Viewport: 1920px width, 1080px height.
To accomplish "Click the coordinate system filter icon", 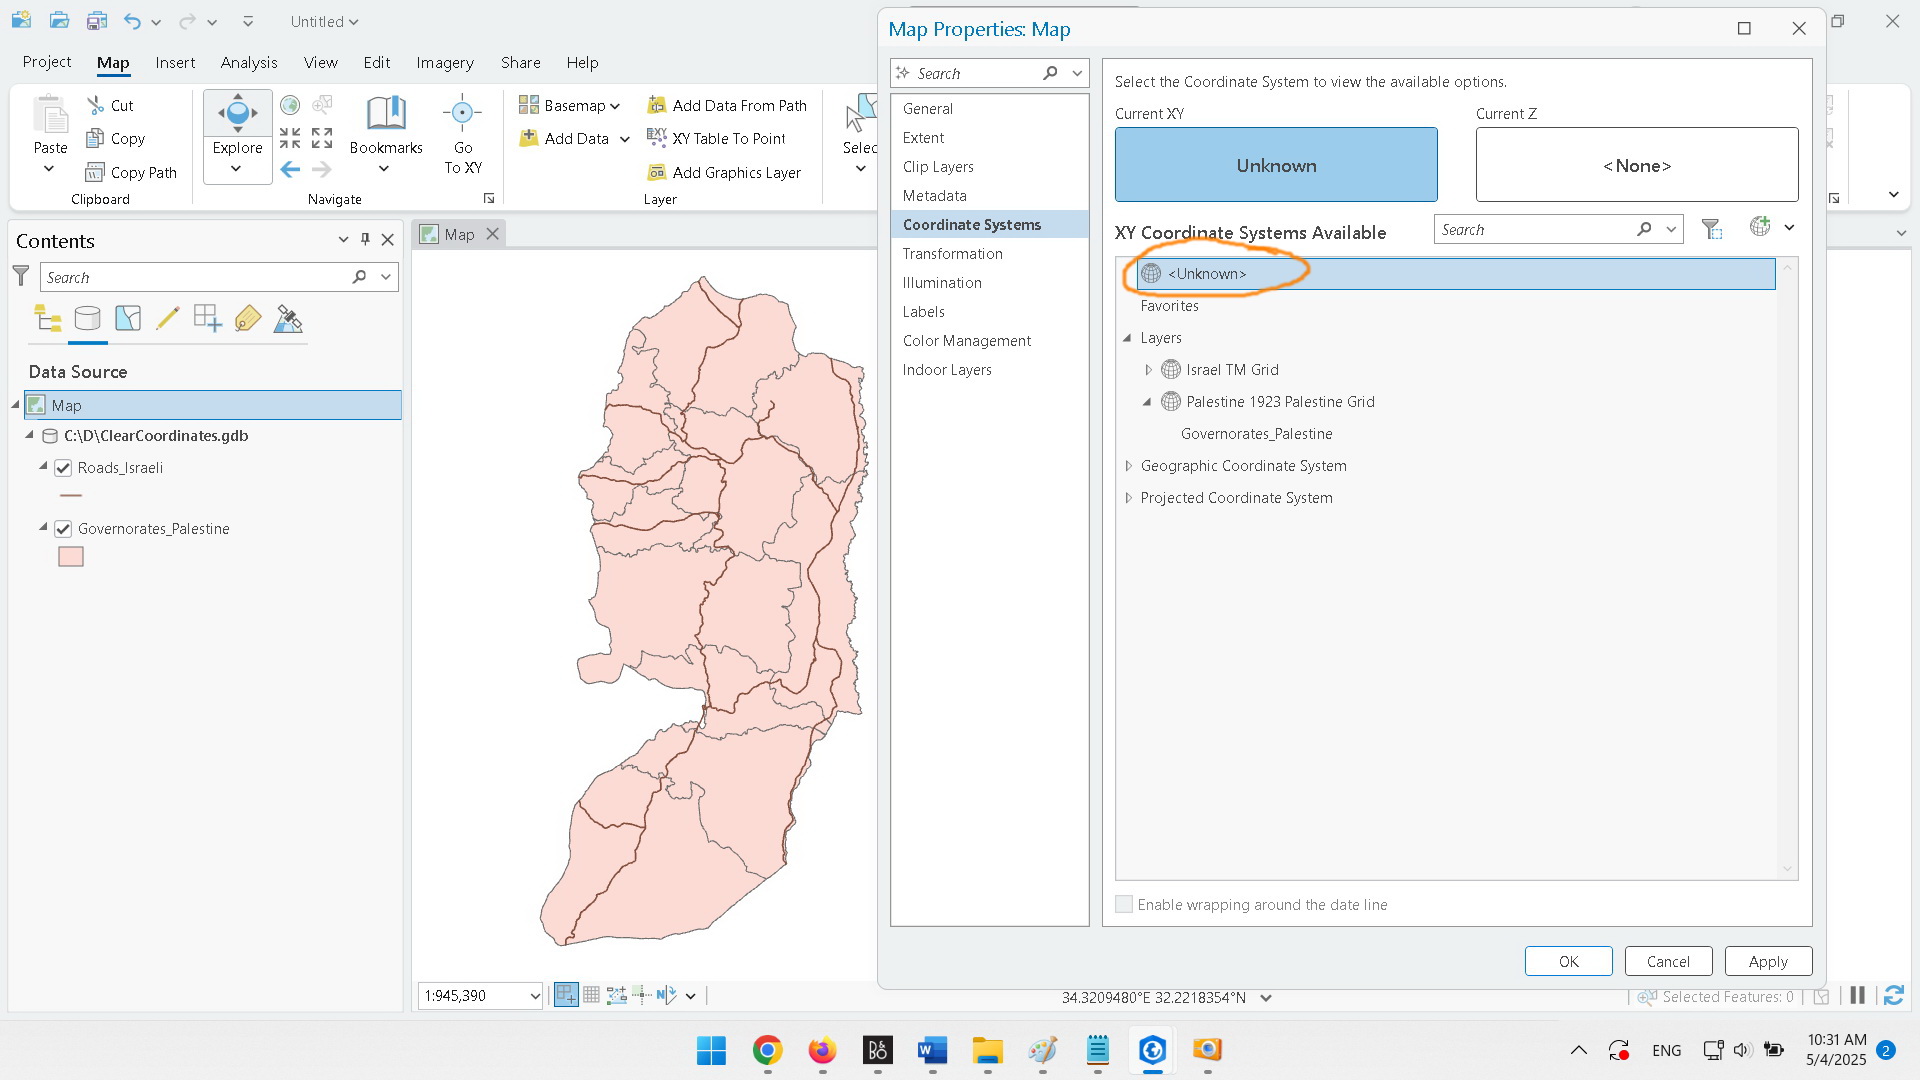I will pos(1711,229).
